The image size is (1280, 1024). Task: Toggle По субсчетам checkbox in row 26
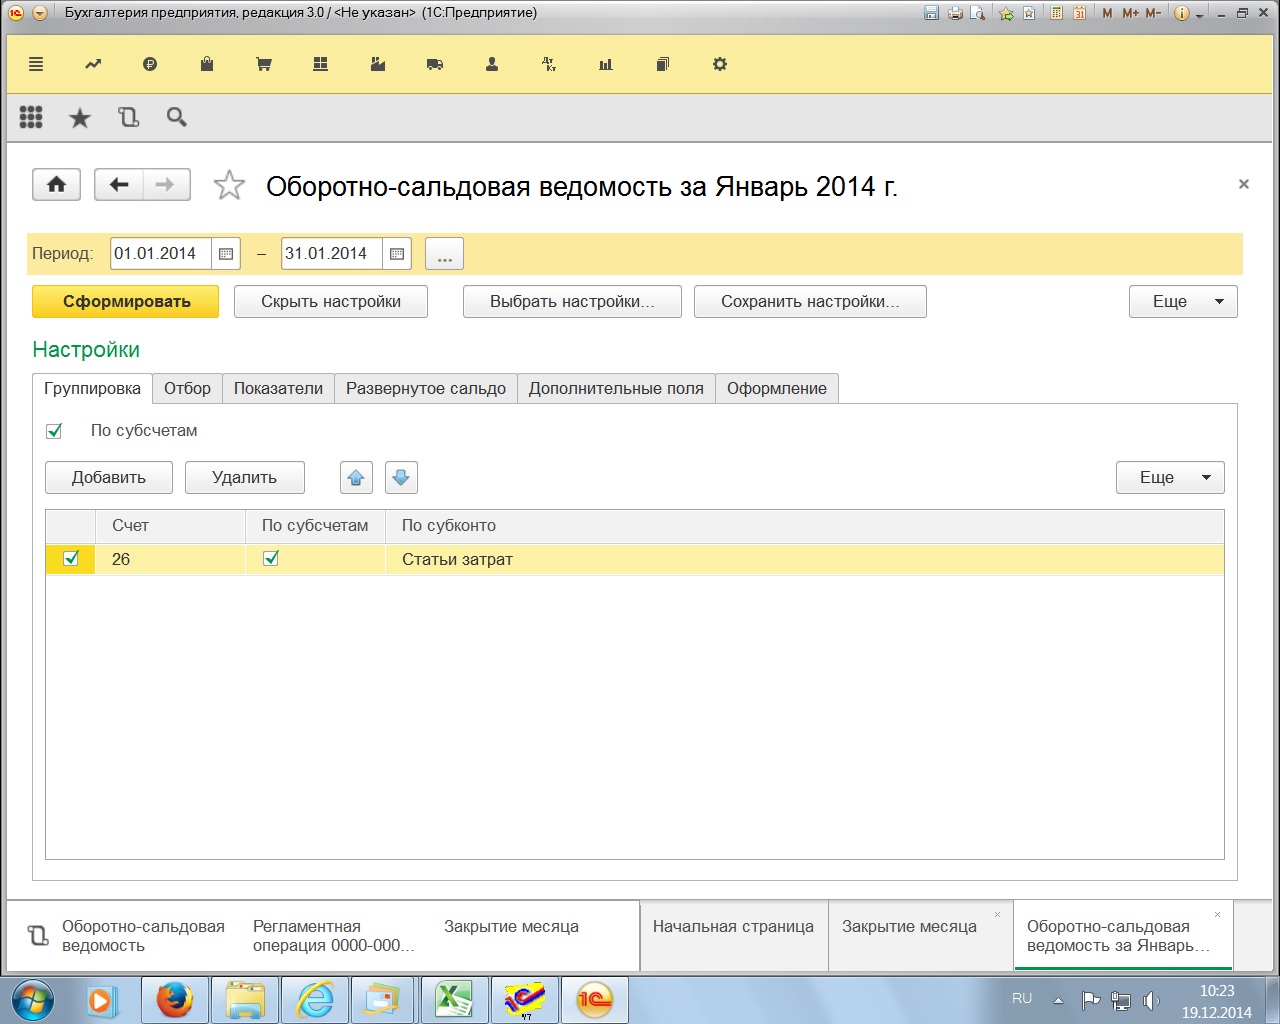(271, 559)
